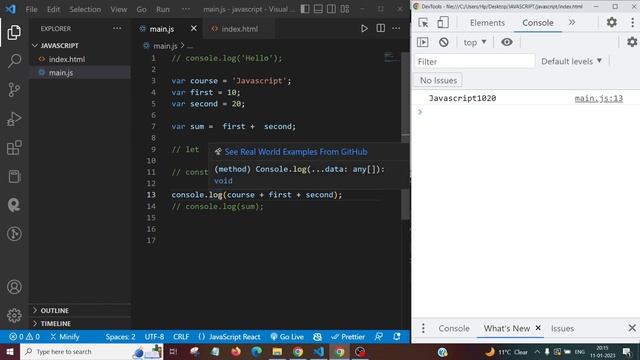This screenshot has height=360, width=640.
Task: Open the File menu
Action: (x=31, y=9)
